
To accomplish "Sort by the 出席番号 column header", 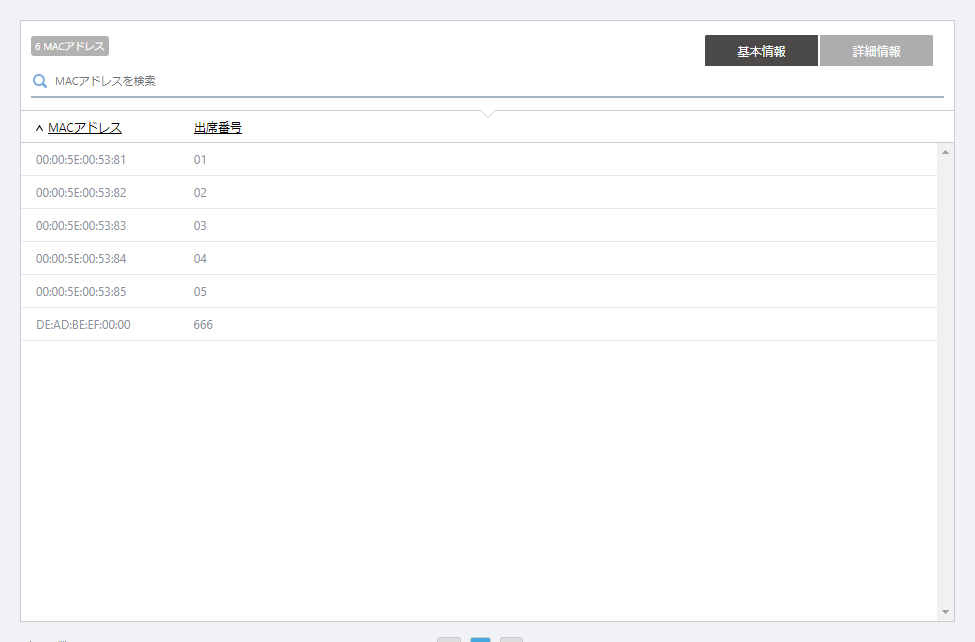I will [x=218, y=128].
